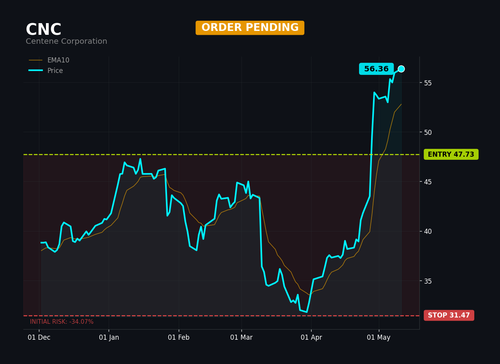The image size is (500, 364).
Task: Click the 50 price axis tick
Action: (x=428, y=132)
